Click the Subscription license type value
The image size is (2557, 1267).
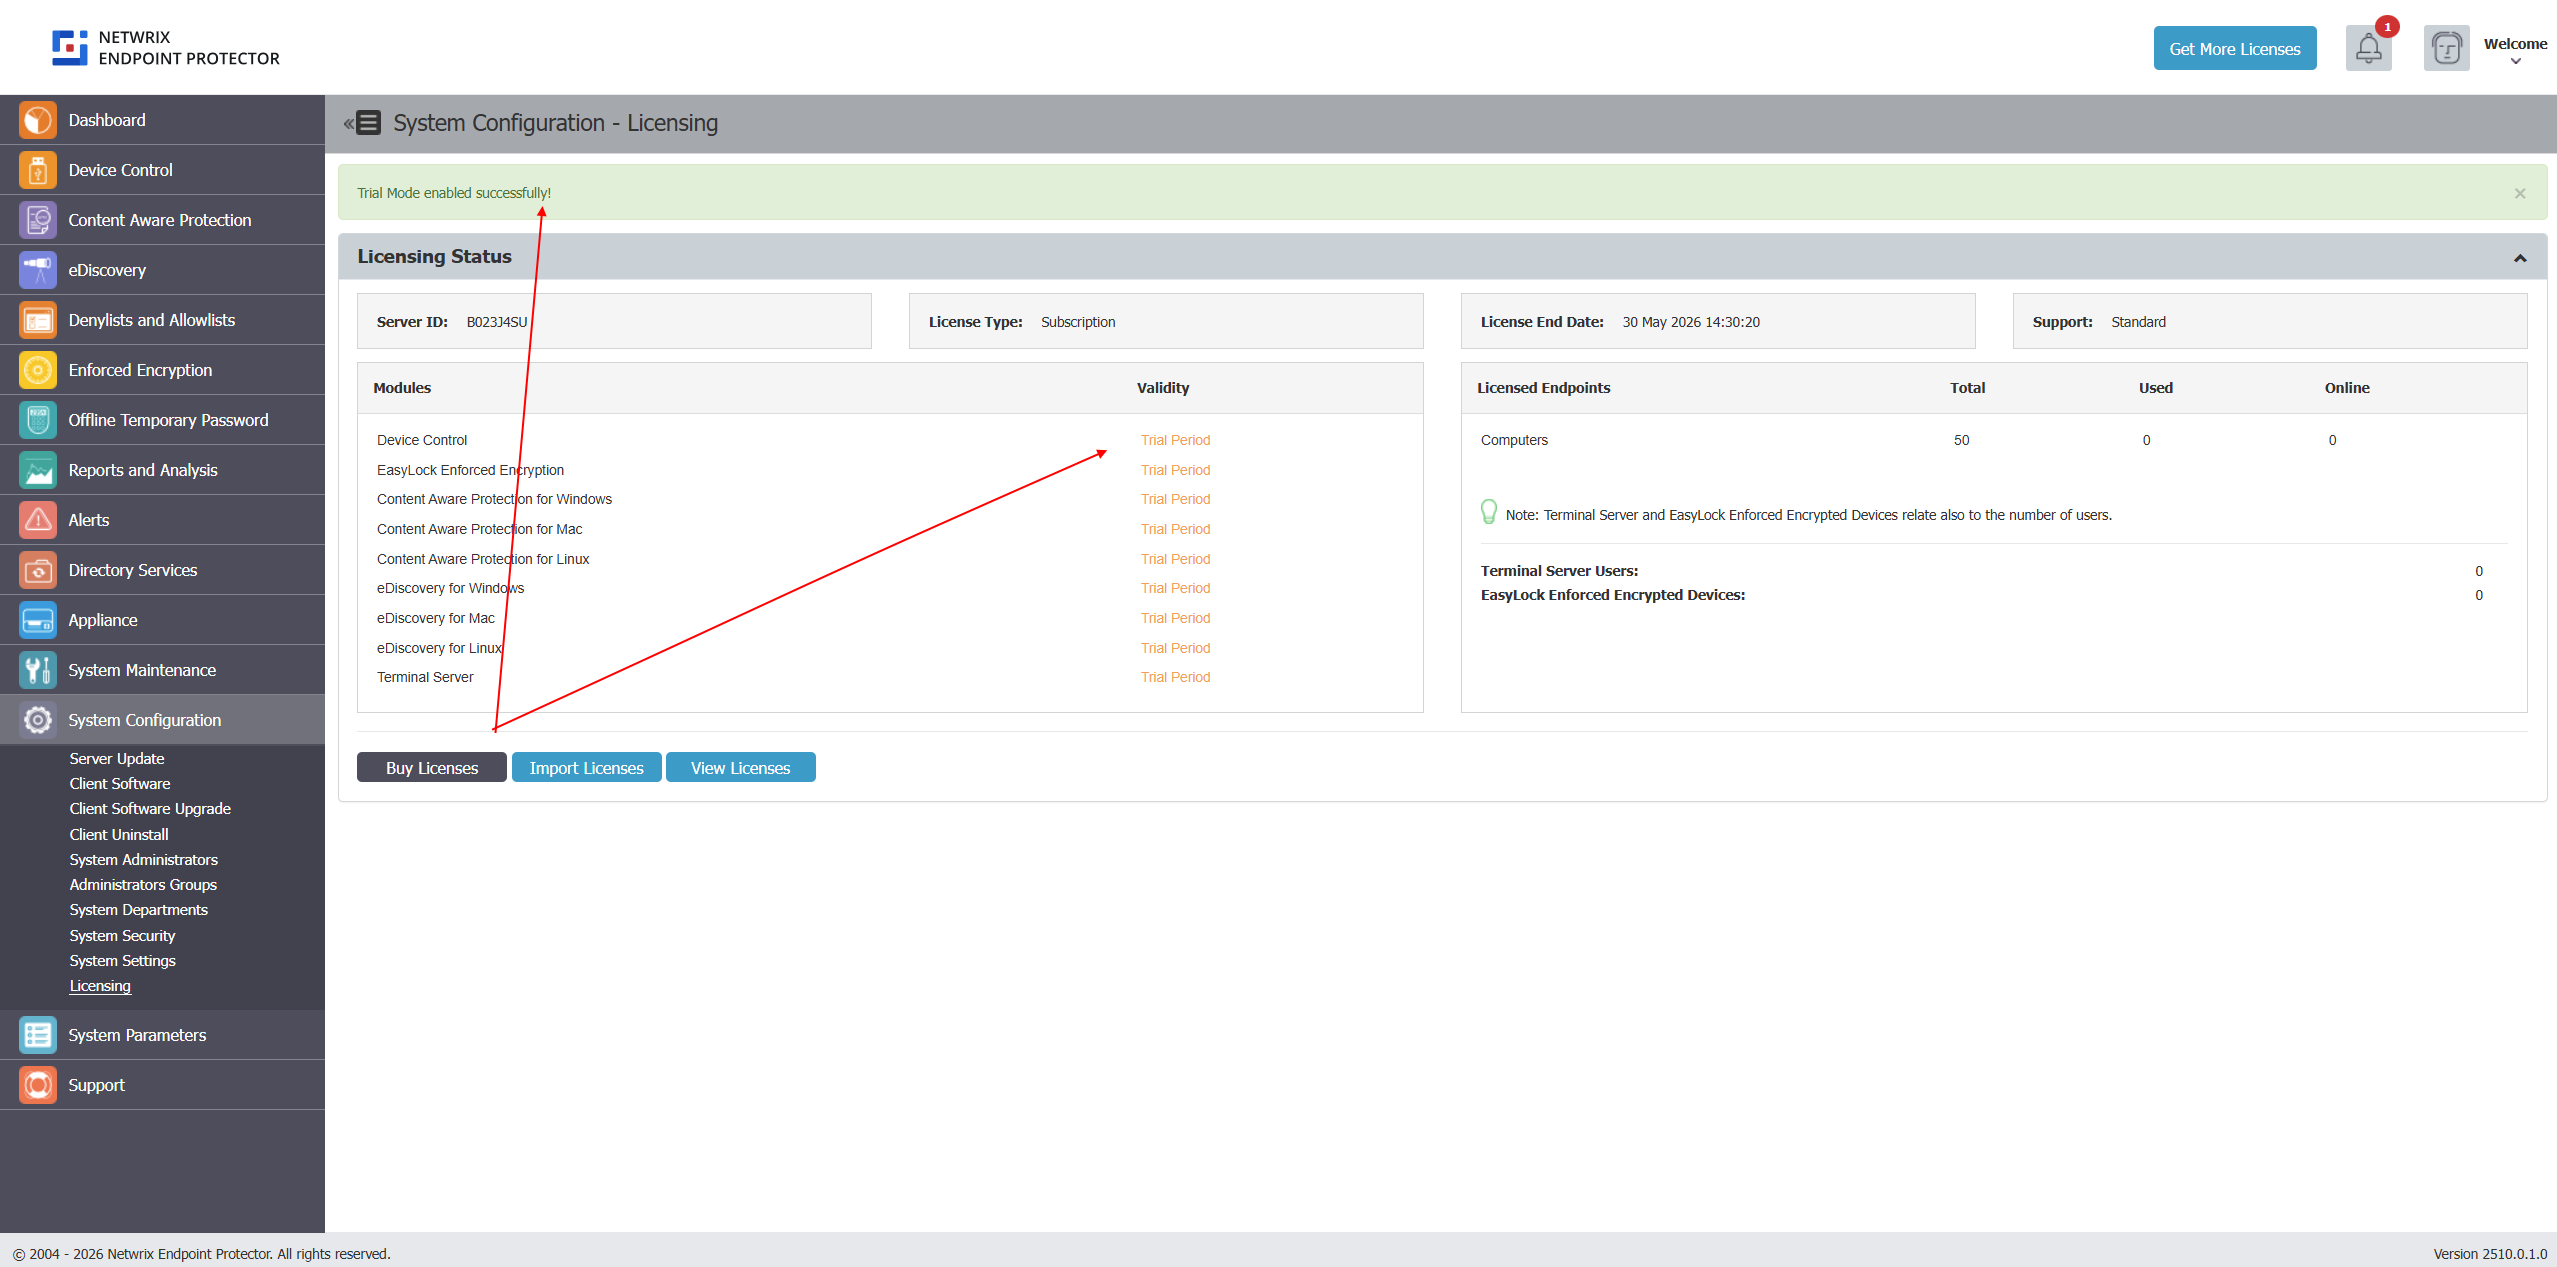coord(1078,322)
